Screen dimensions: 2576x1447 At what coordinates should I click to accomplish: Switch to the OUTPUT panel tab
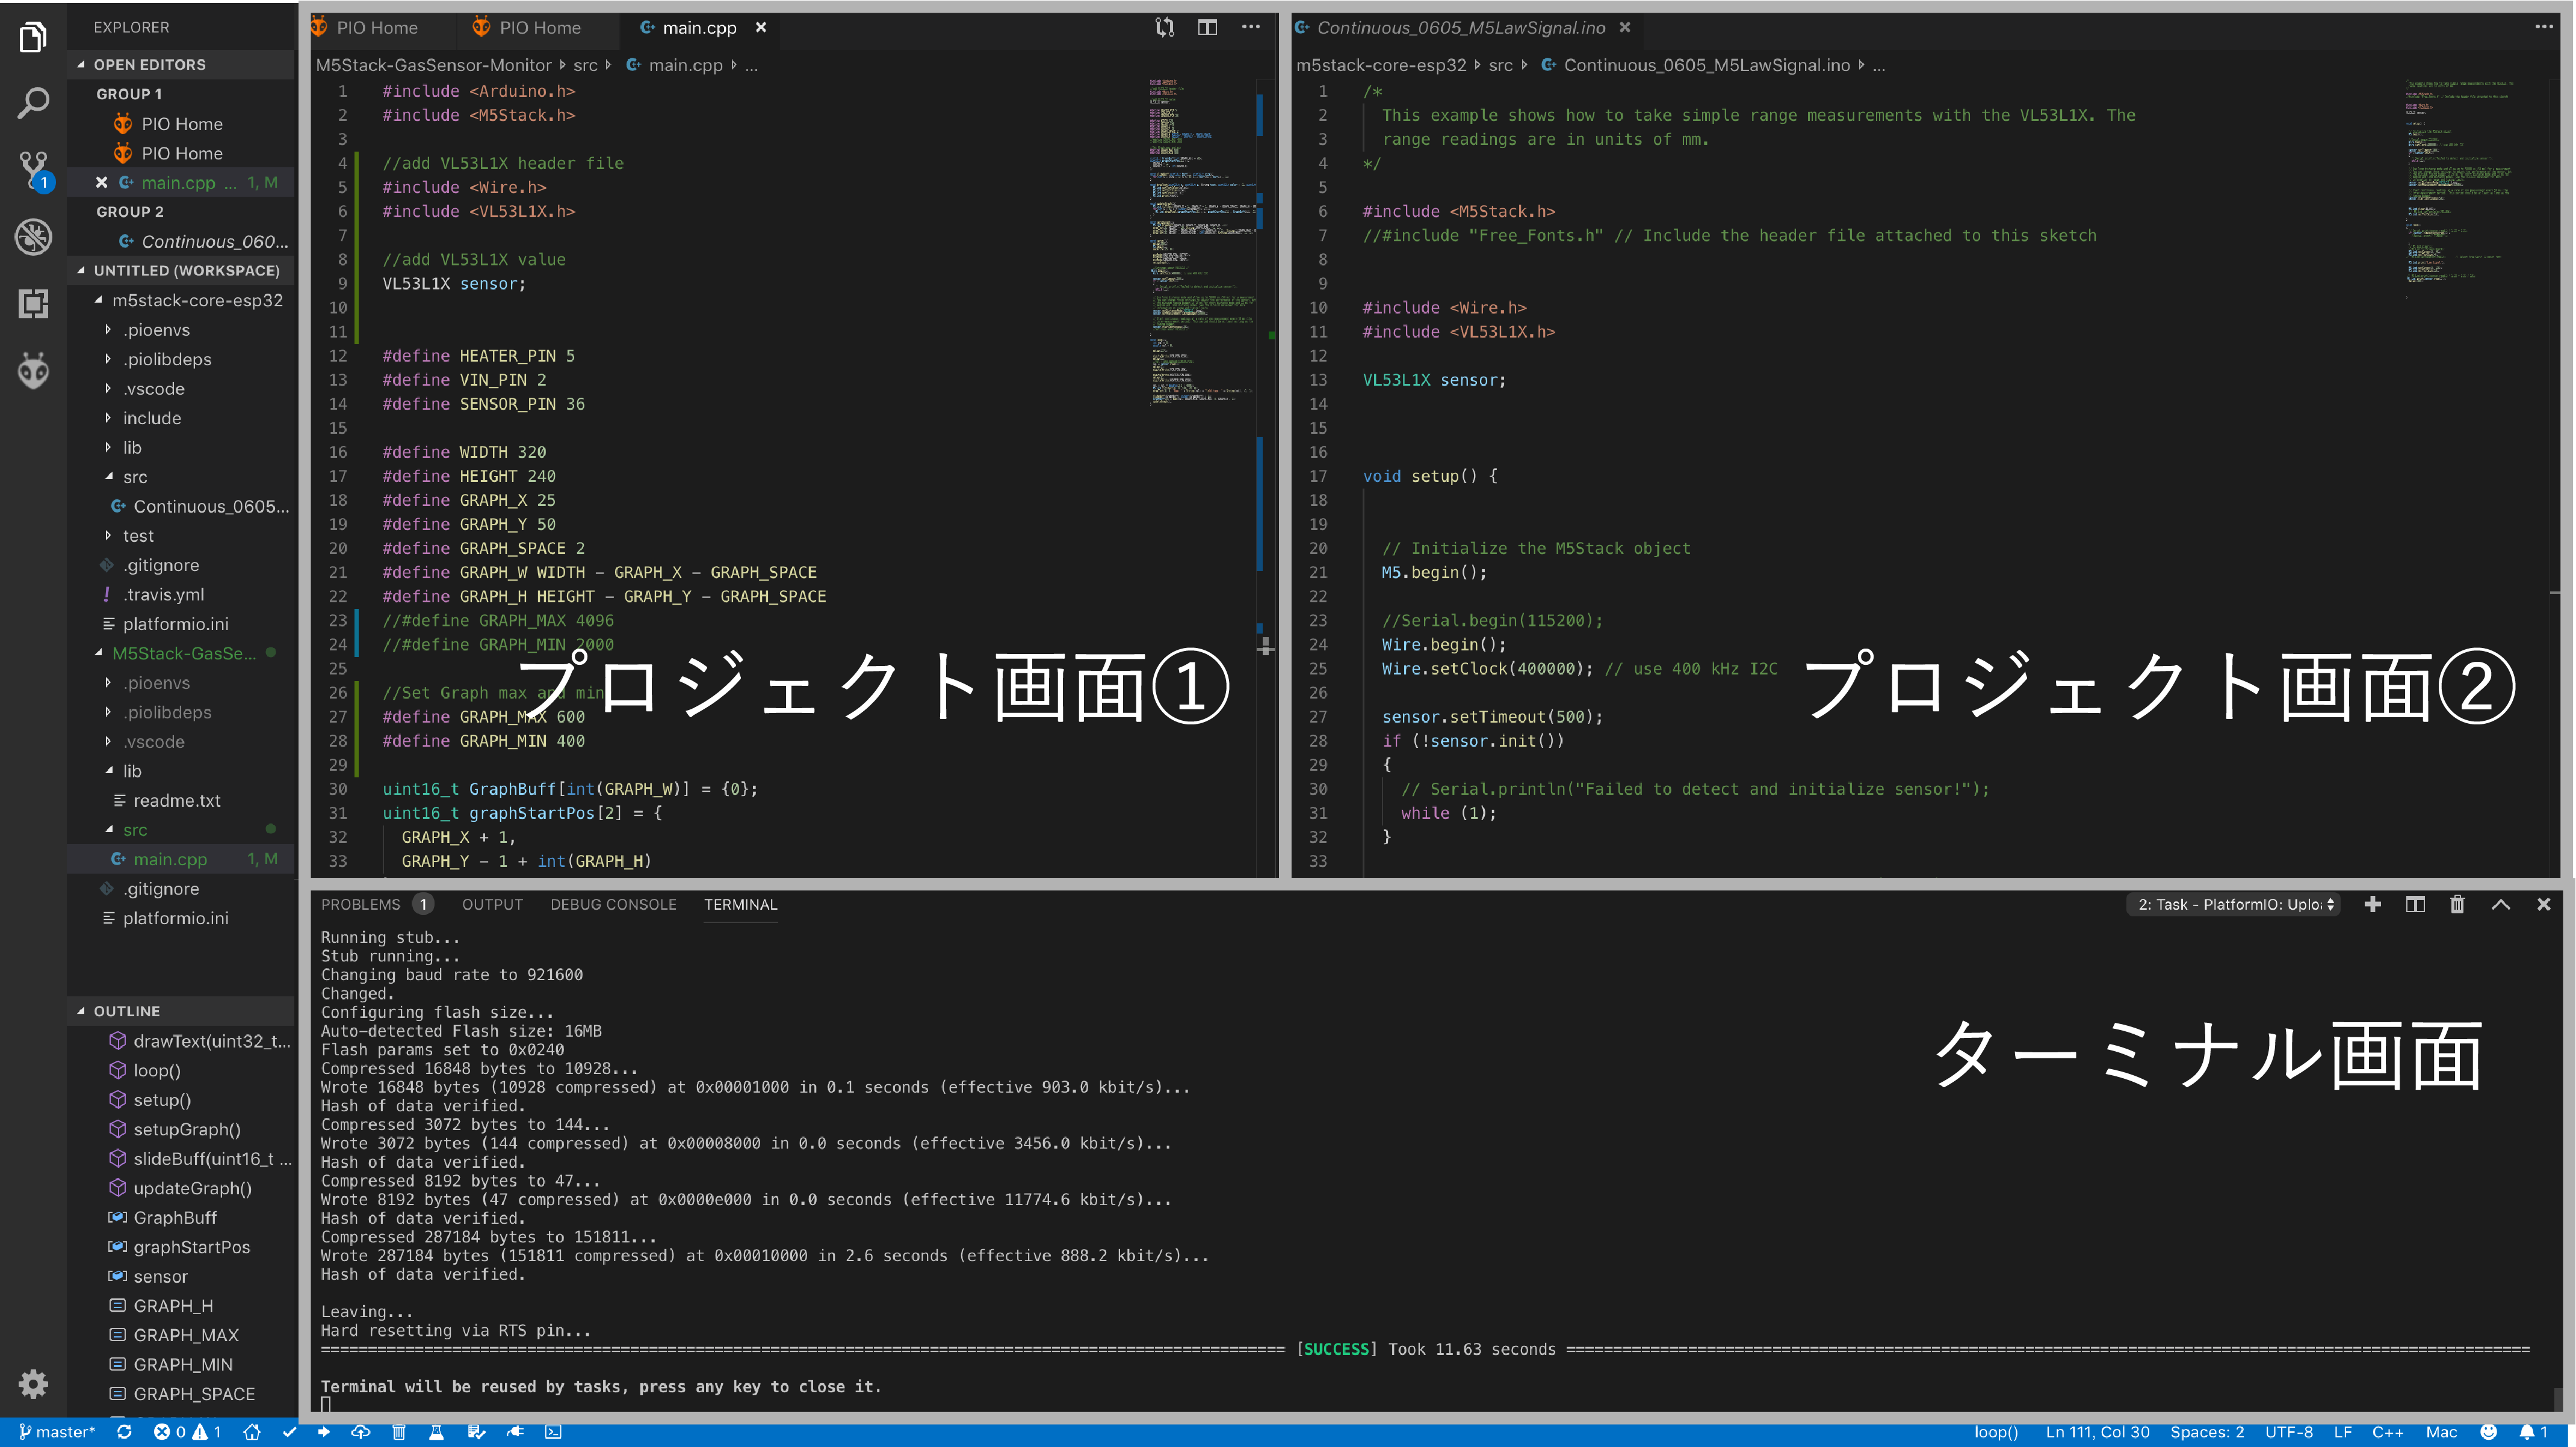coord(492,904)
